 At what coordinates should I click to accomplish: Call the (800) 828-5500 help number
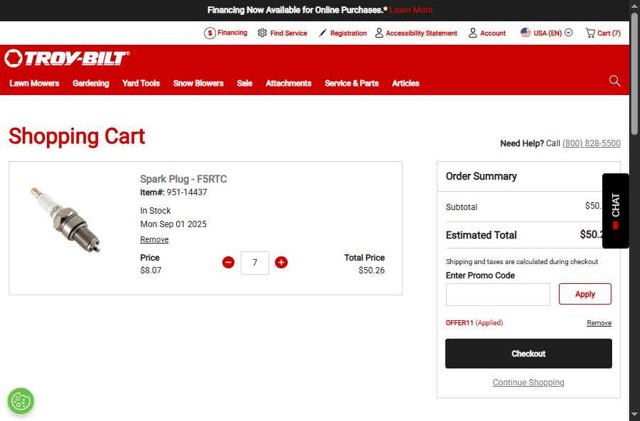[x=591, y=143]
